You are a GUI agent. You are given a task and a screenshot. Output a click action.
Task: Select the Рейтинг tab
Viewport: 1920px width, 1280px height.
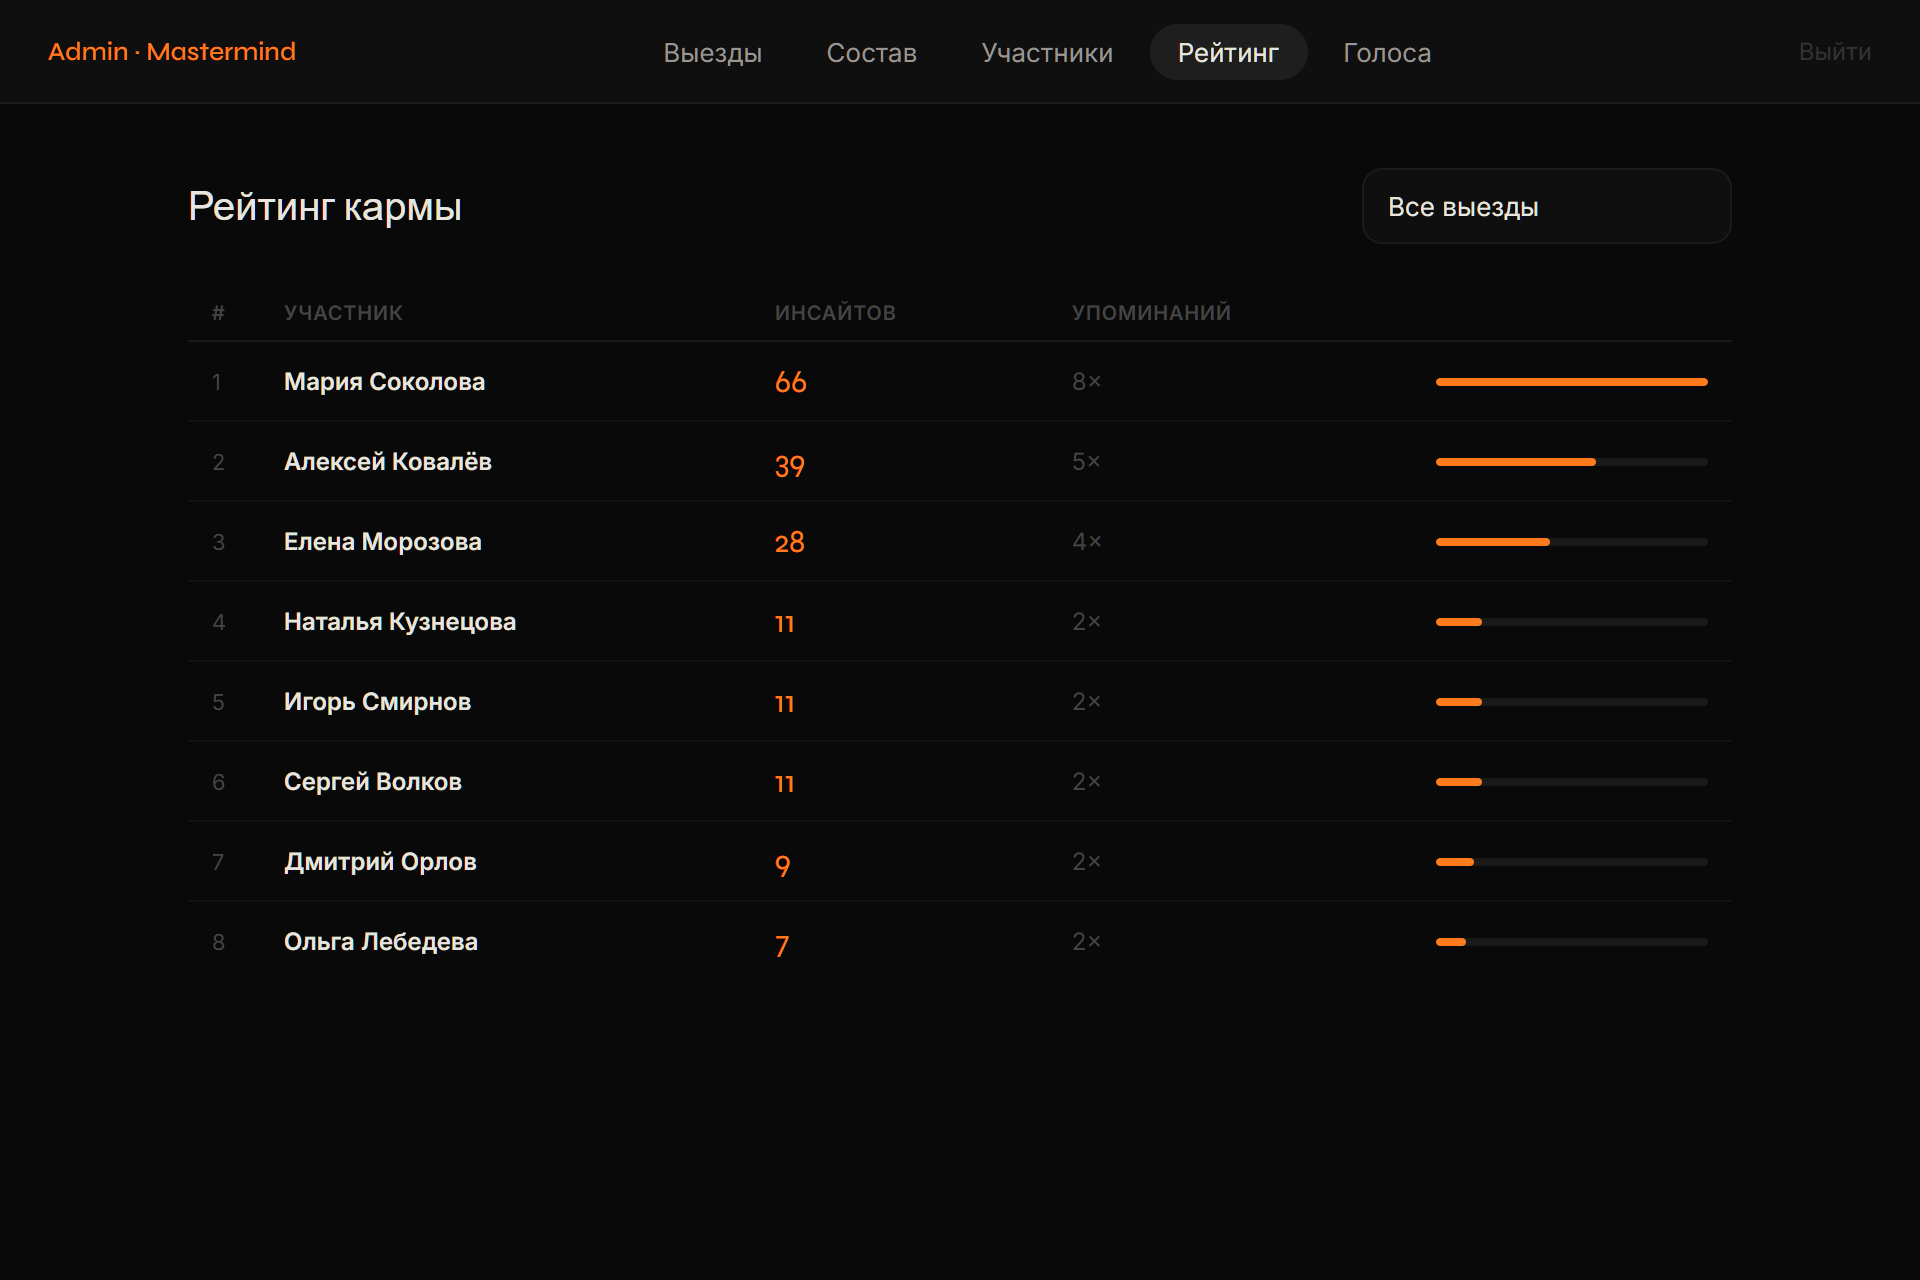[x=1228, y=52]
